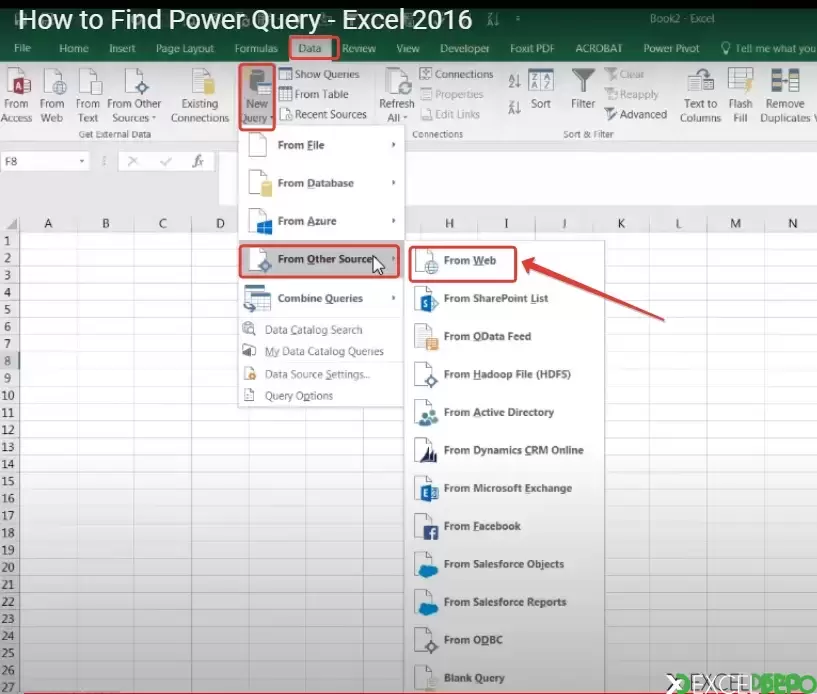Click Reapply filter
Screen dimensions: 817x694
tap(632, 94)
